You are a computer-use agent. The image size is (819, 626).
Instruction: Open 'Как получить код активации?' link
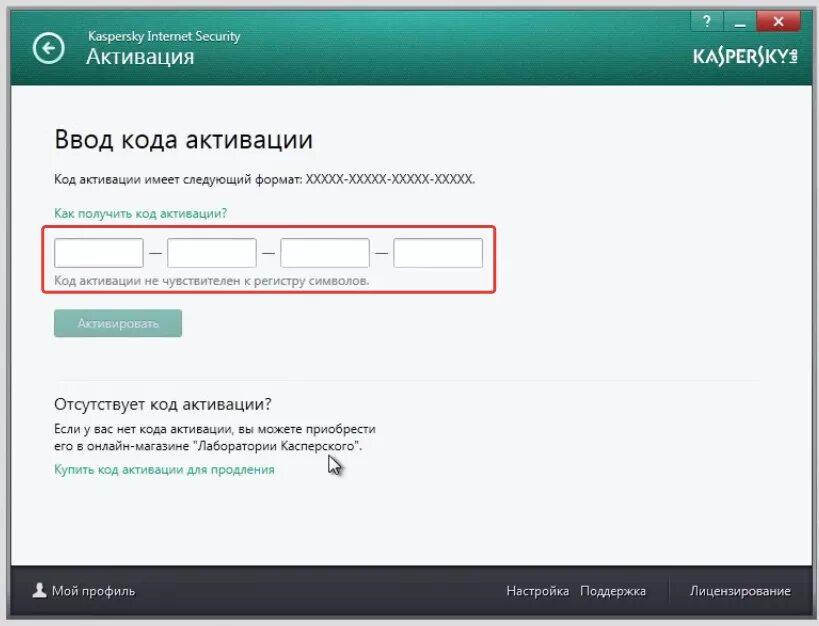point(141,213)
